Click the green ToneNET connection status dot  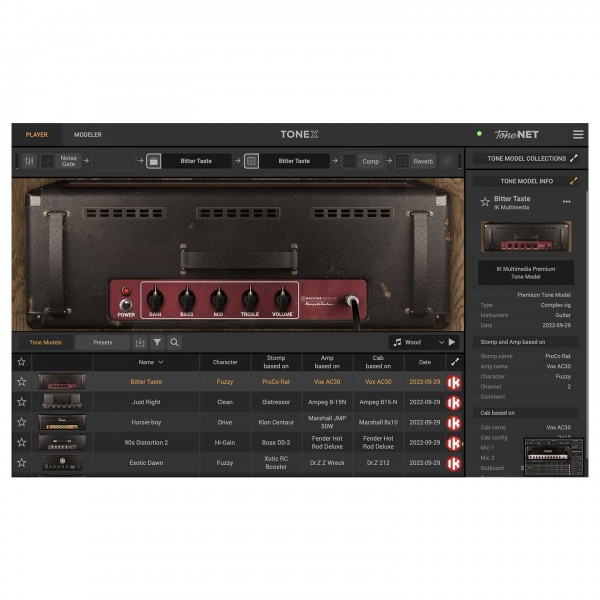(479, 134)
